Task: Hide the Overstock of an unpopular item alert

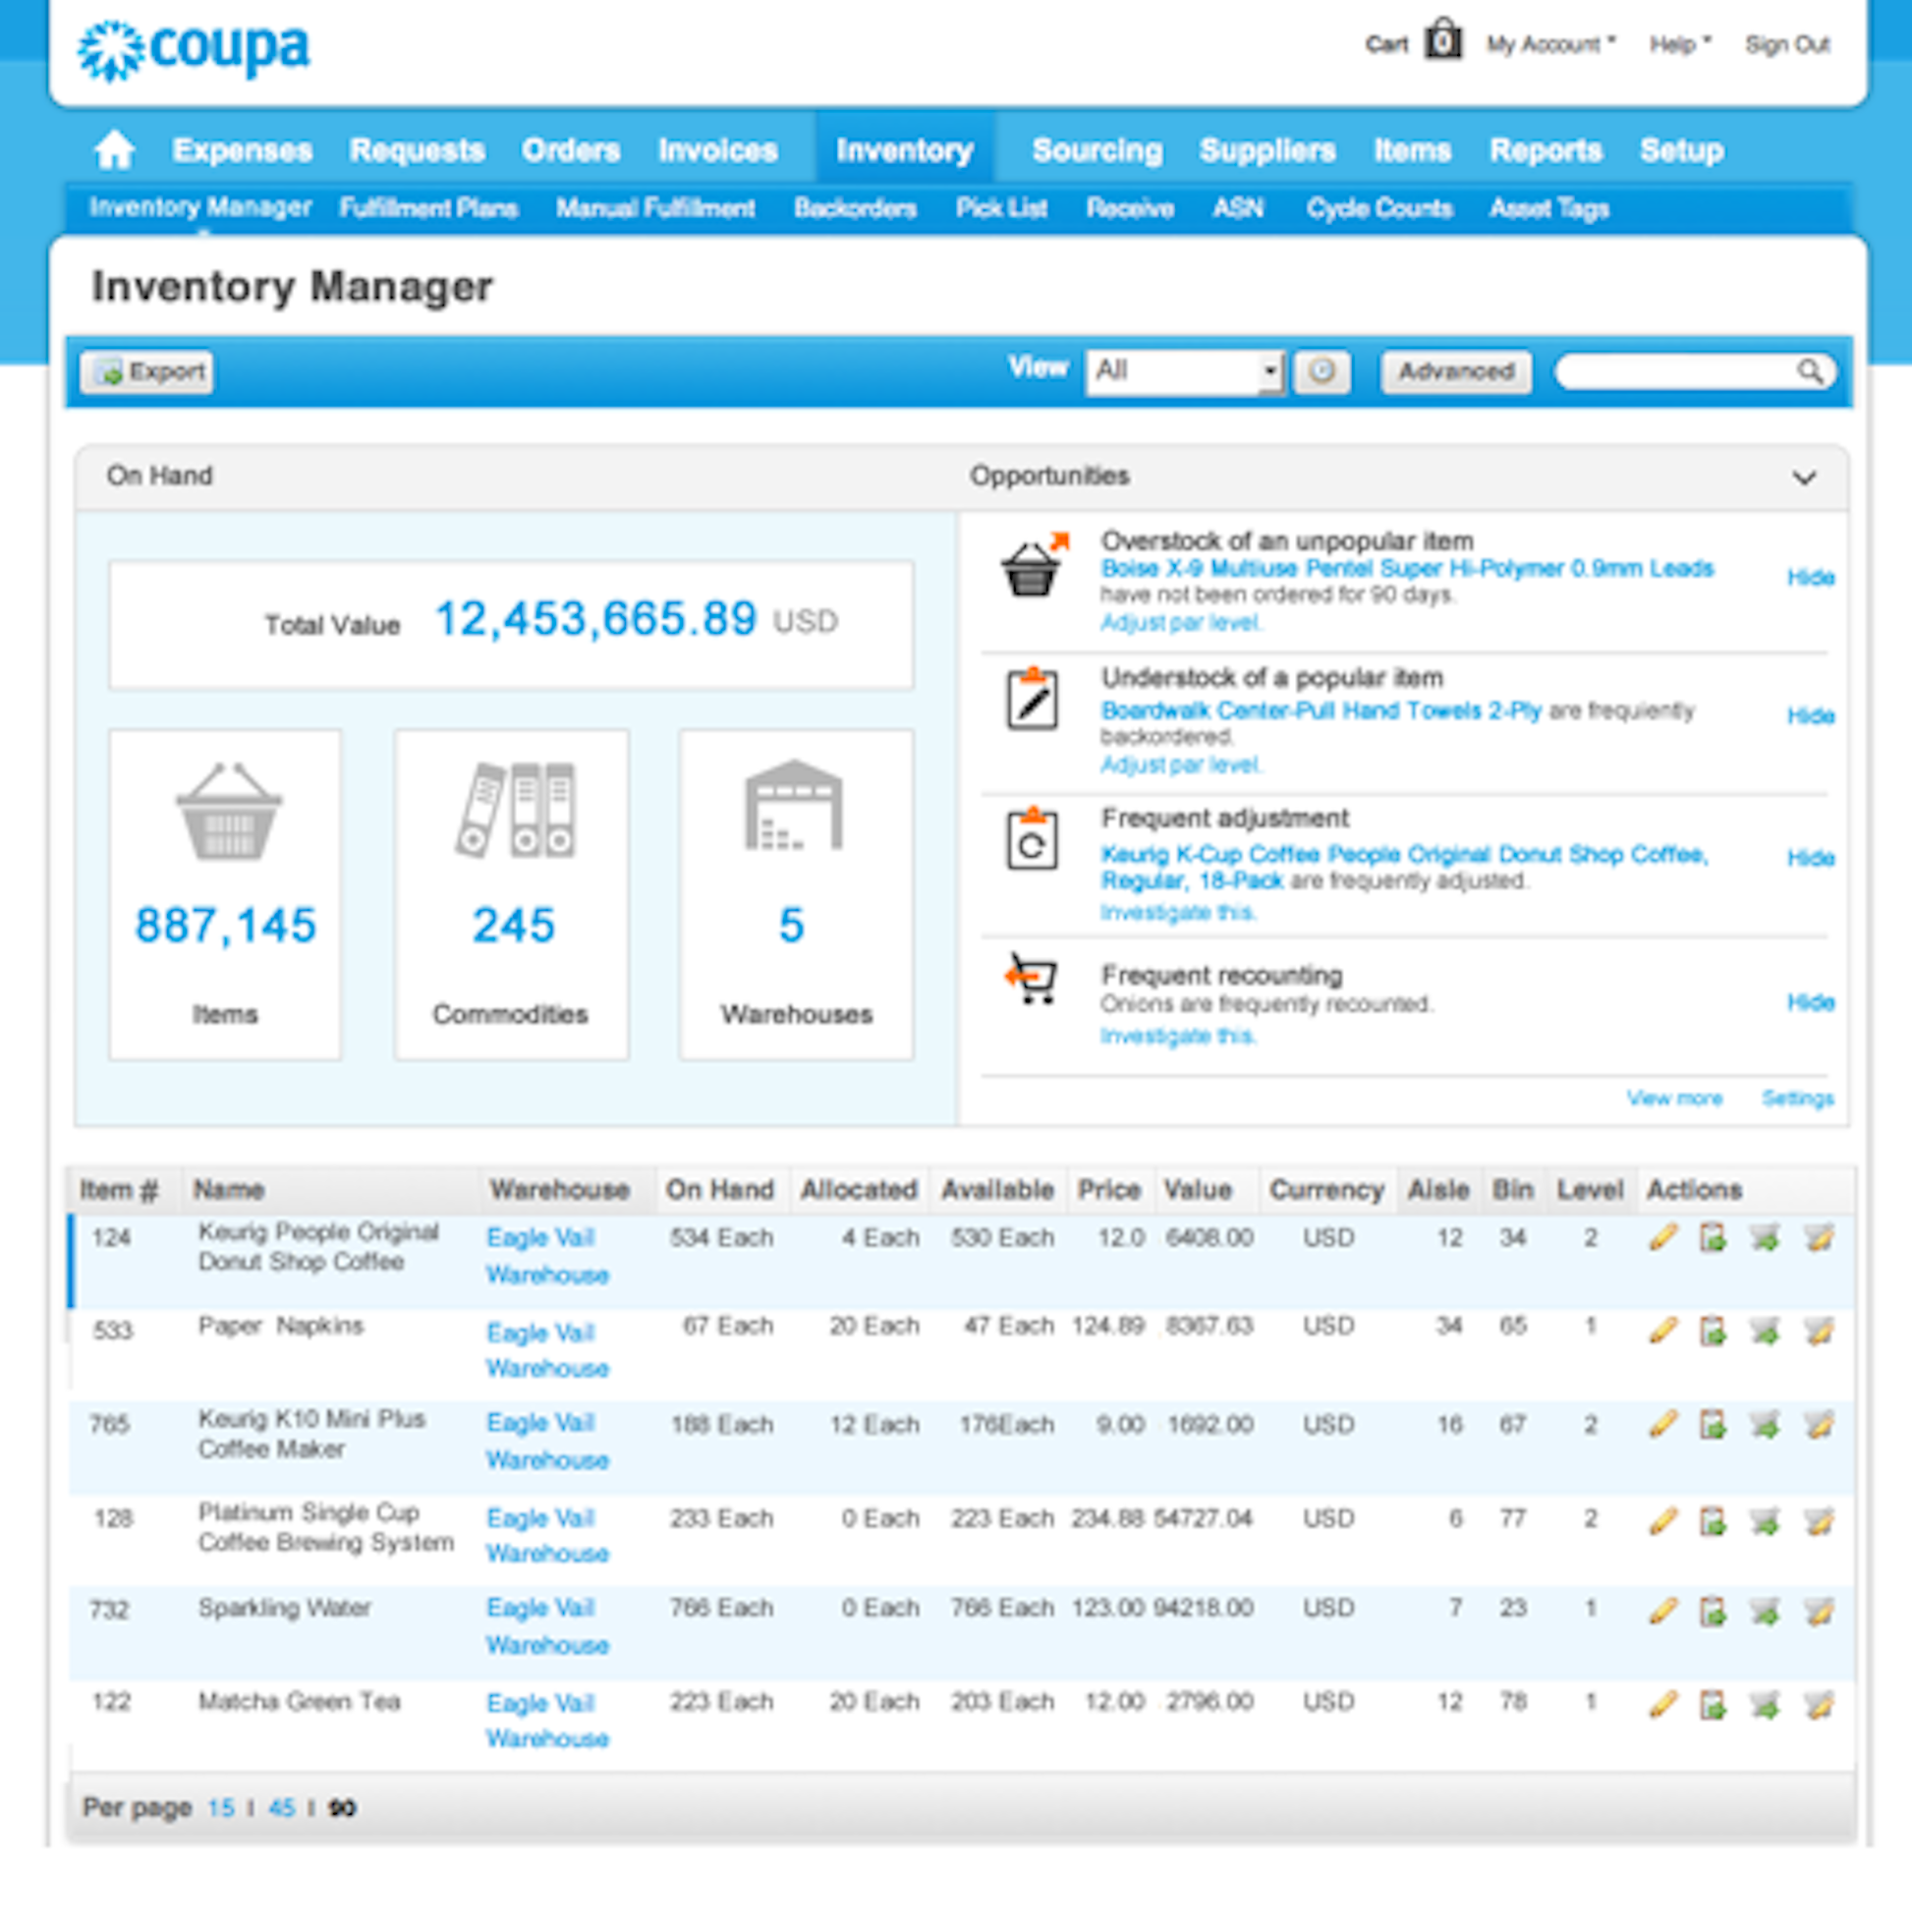Action: click(1810, 578)
